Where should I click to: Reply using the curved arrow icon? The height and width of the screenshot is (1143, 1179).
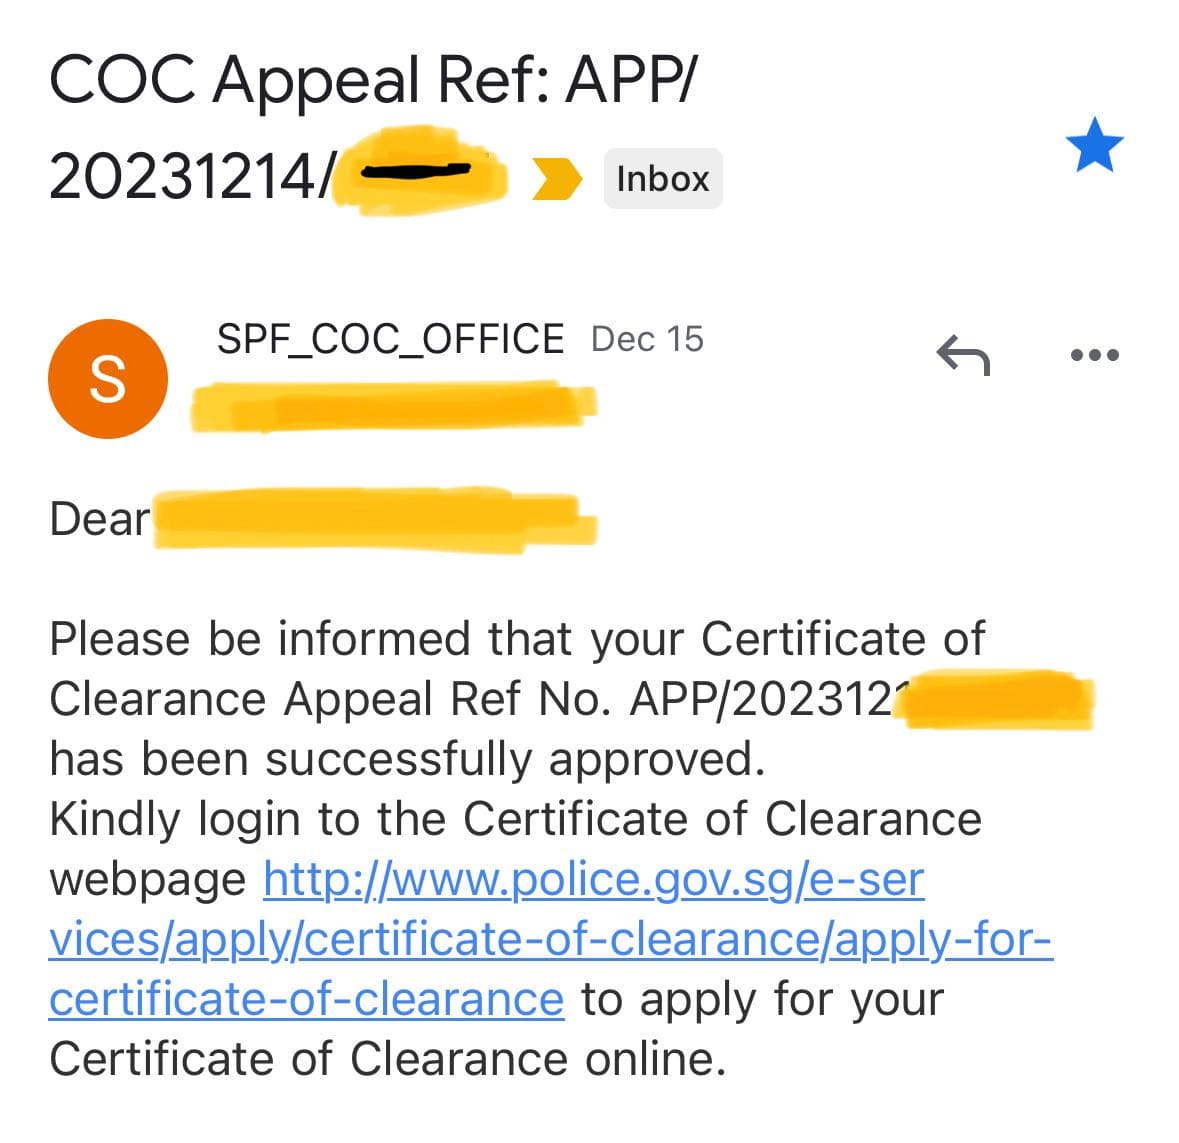(963, 354)
